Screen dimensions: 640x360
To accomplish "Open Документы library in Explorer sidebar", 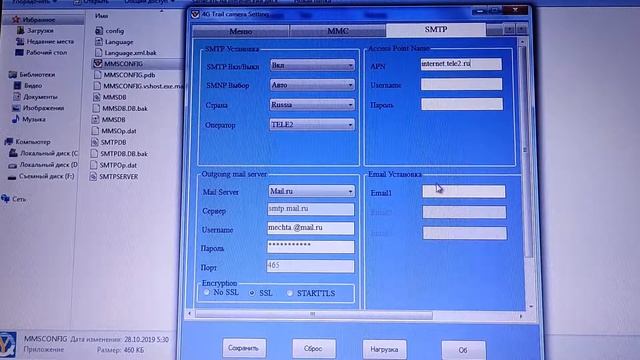I will pos(40,97).
